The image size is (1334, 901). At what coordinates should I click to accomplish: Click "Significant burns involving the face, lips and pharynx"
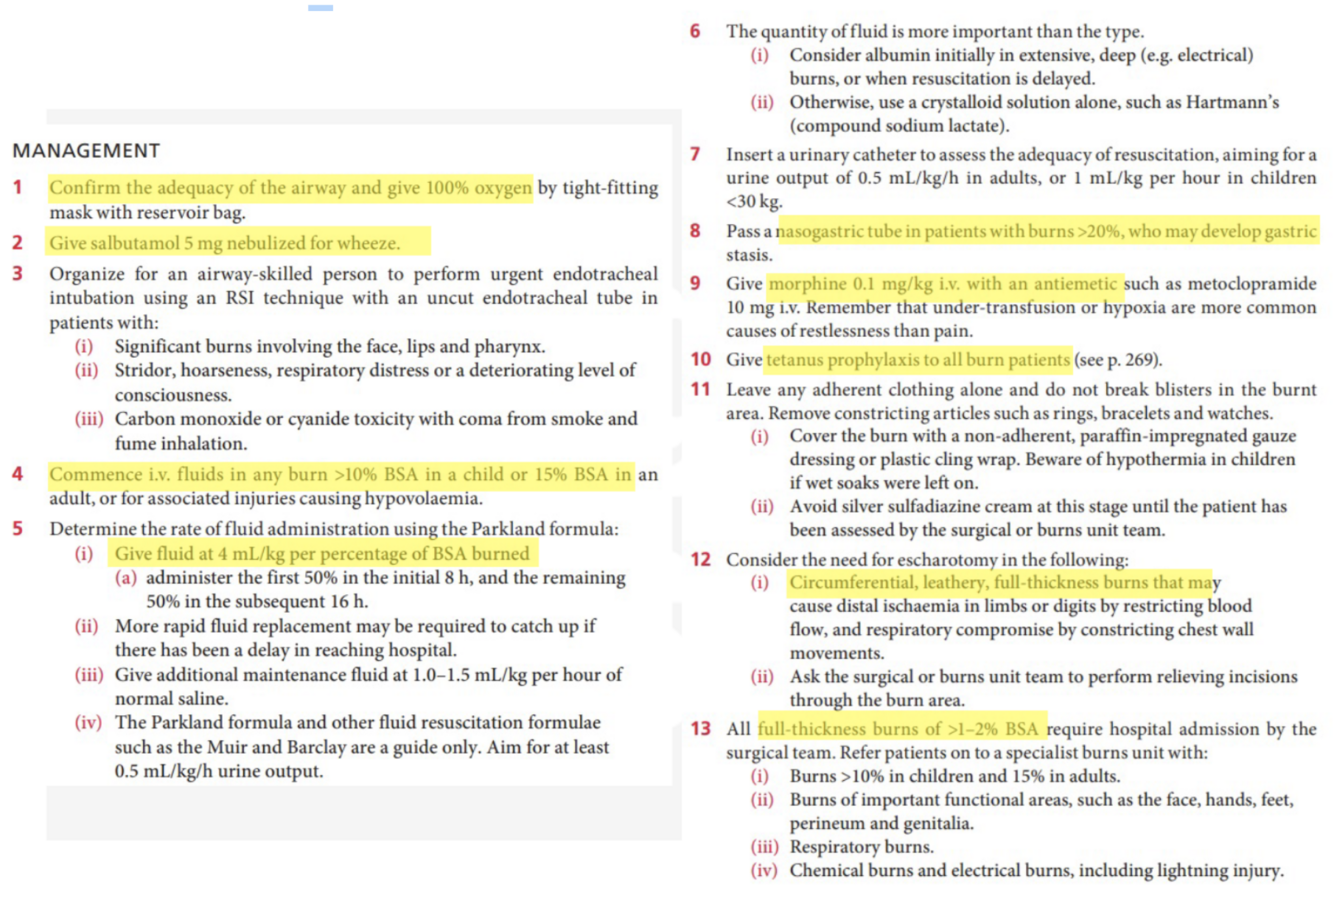(x=330, y=347)
